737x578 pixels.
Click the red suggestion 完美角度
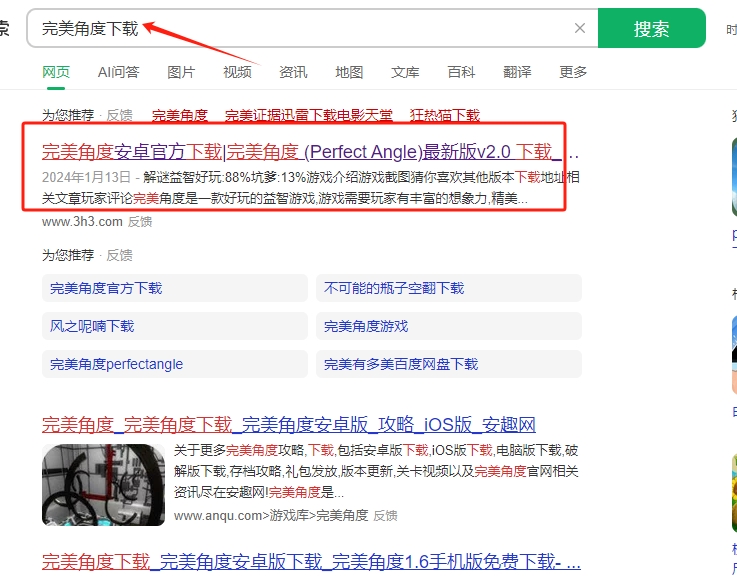(180, 115)
